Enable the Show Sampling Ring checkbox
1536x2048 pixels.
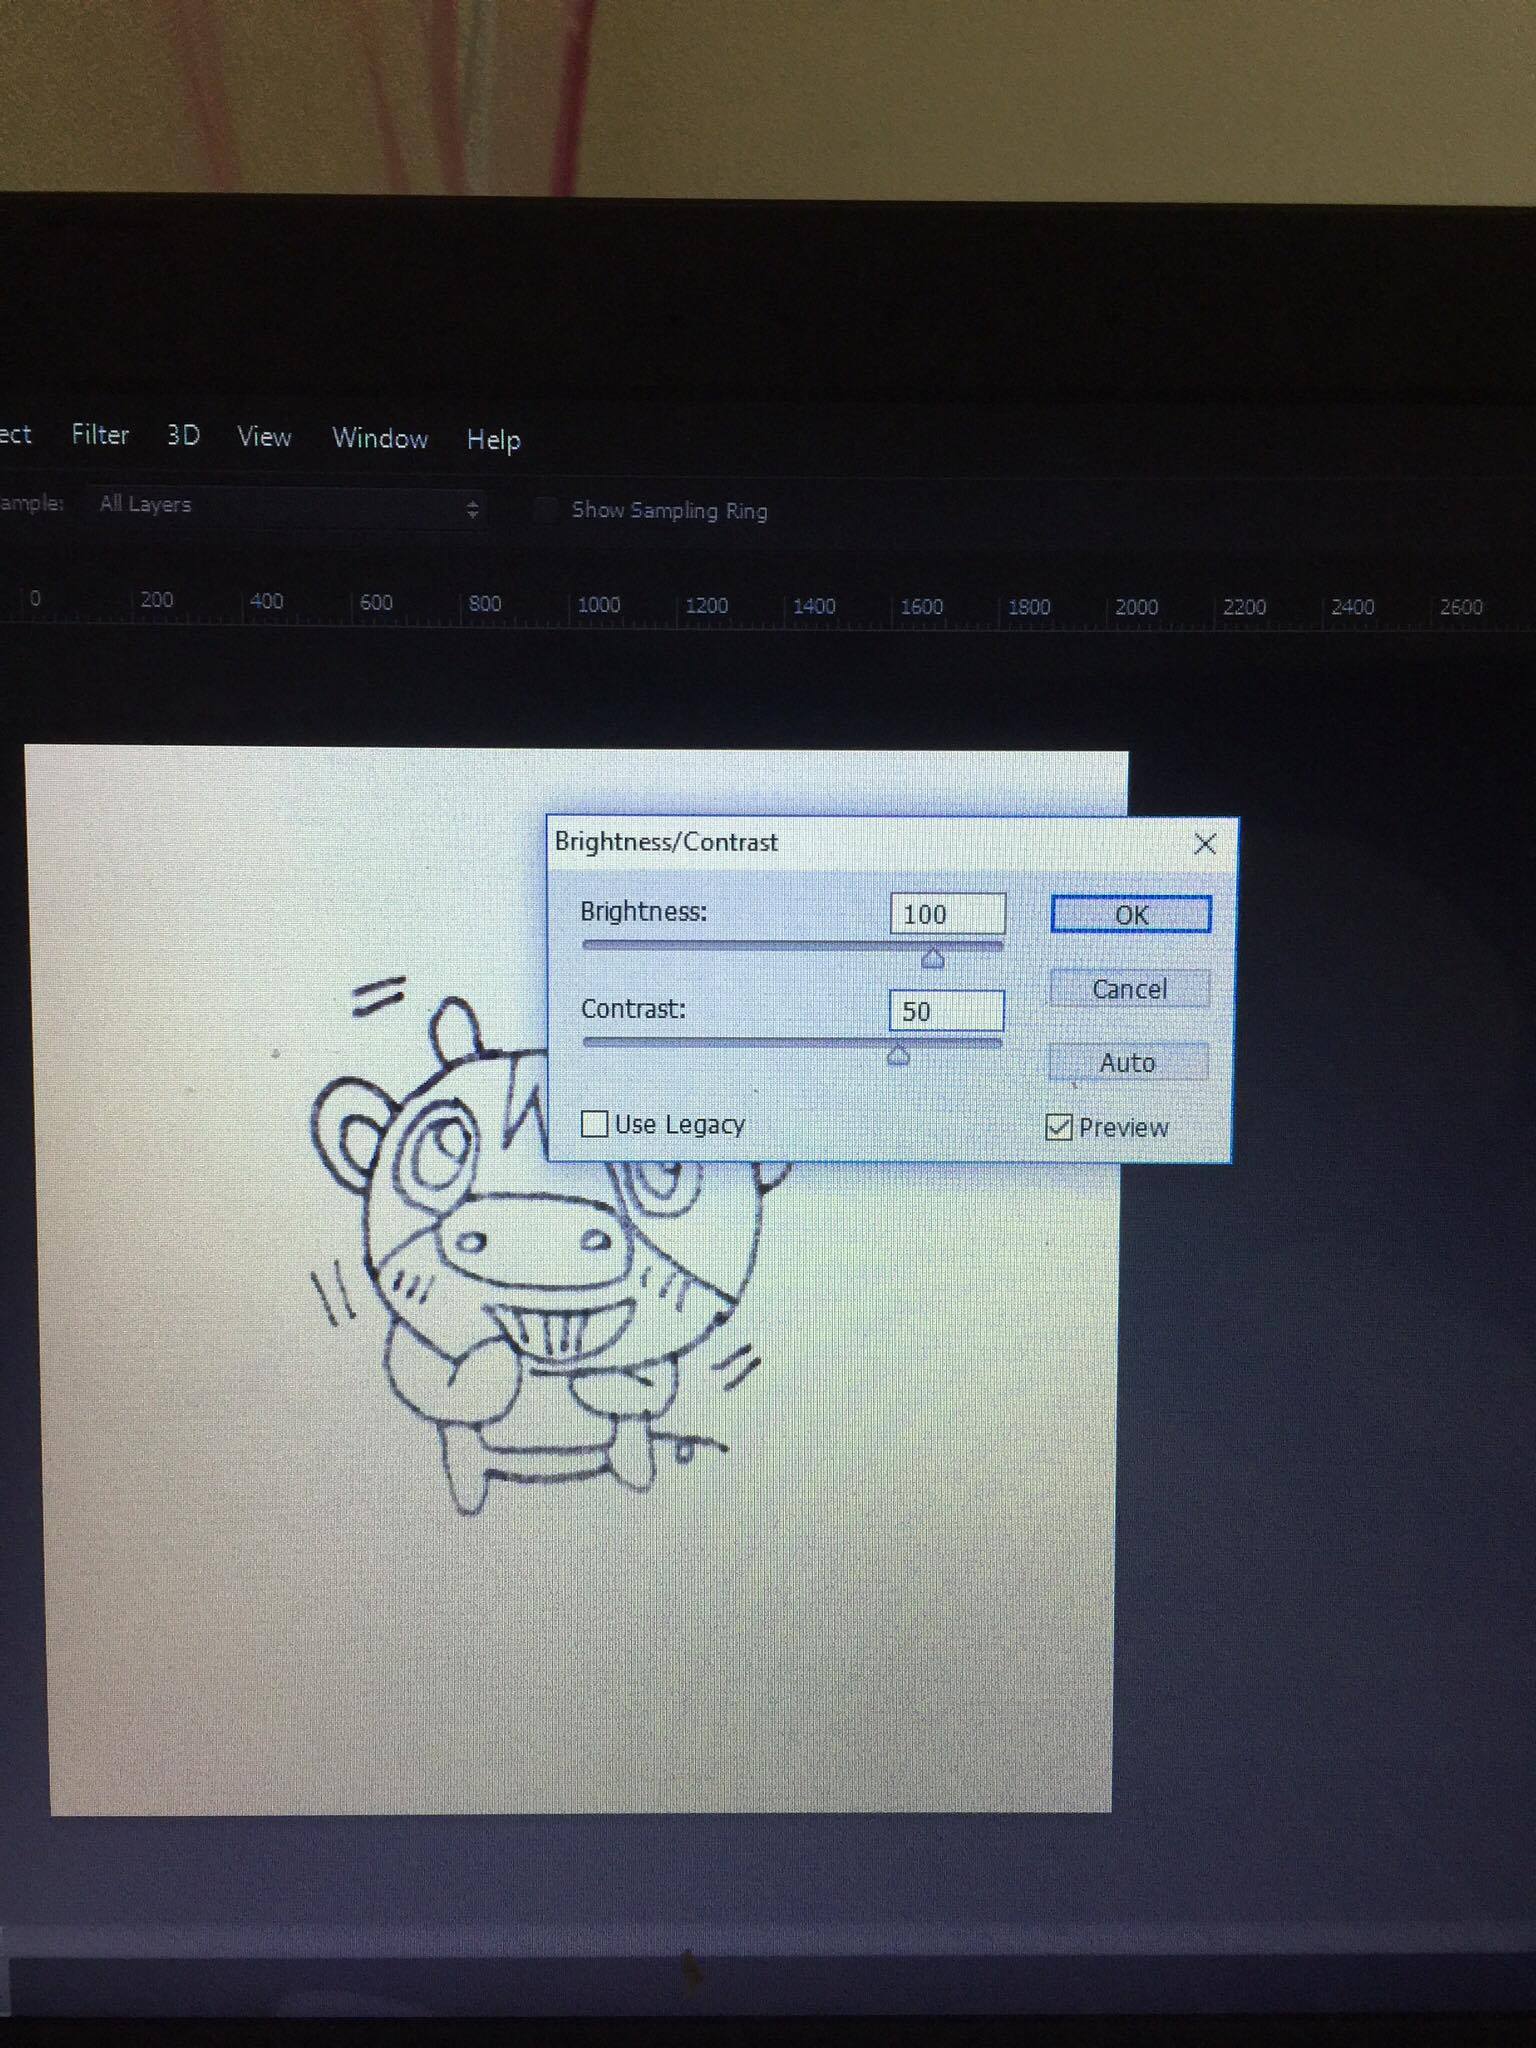click(545, 510)
